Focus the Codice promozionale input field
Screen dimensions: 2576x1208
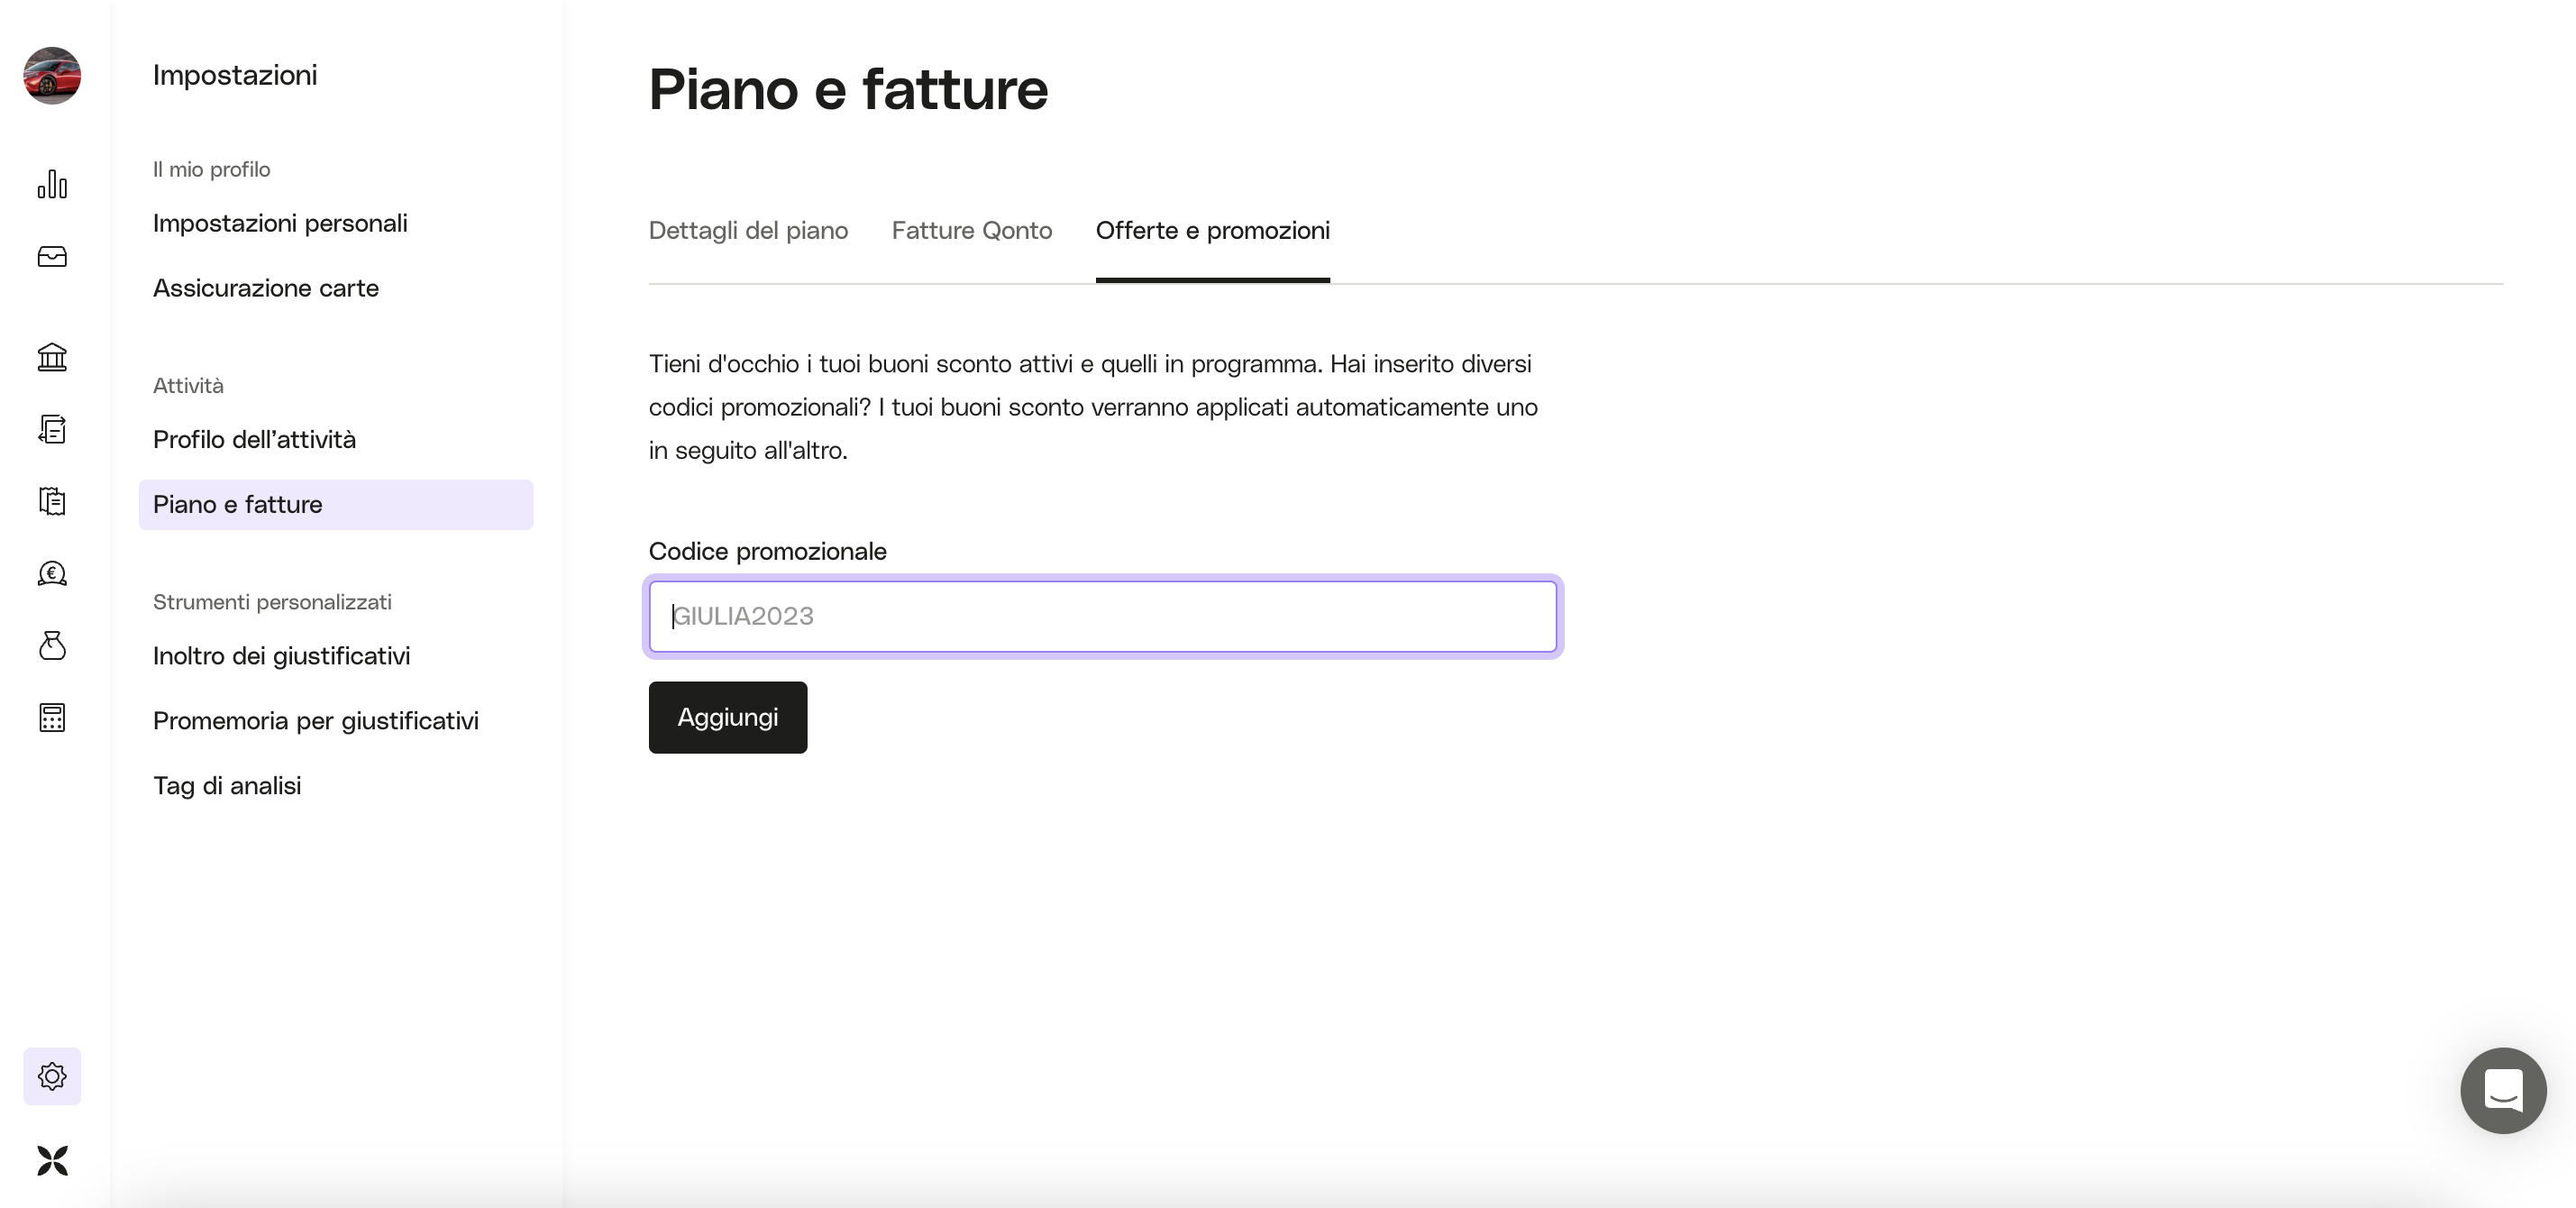pos(1103,616)
